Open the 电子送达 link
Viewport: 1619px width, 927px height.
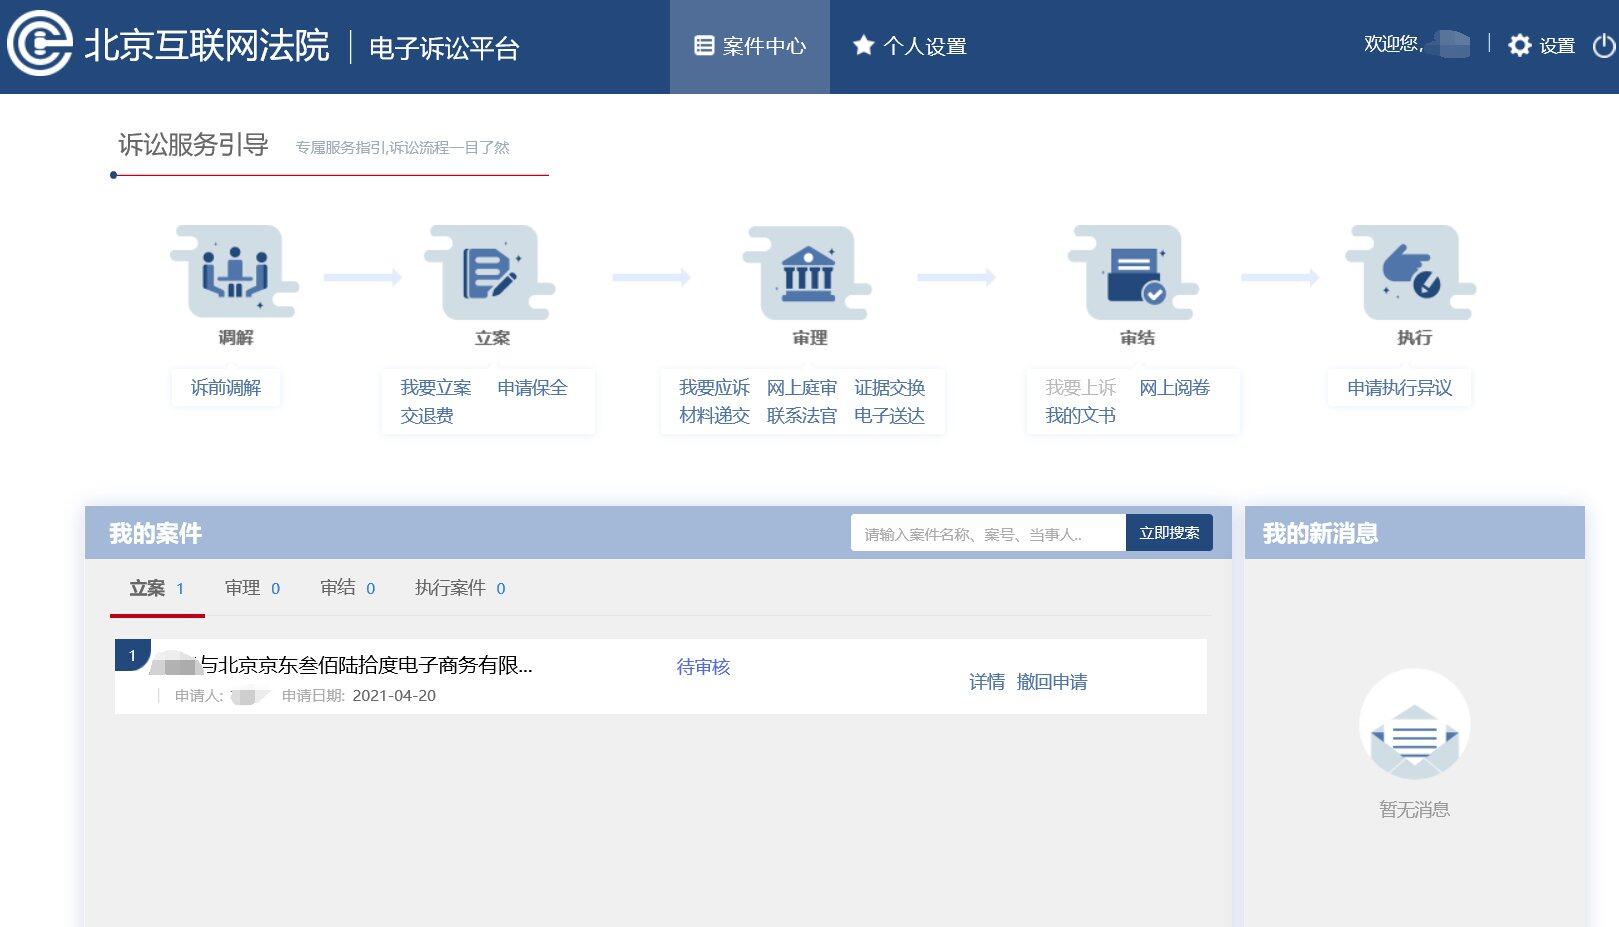pyautogui.click(x=889, y=416)
